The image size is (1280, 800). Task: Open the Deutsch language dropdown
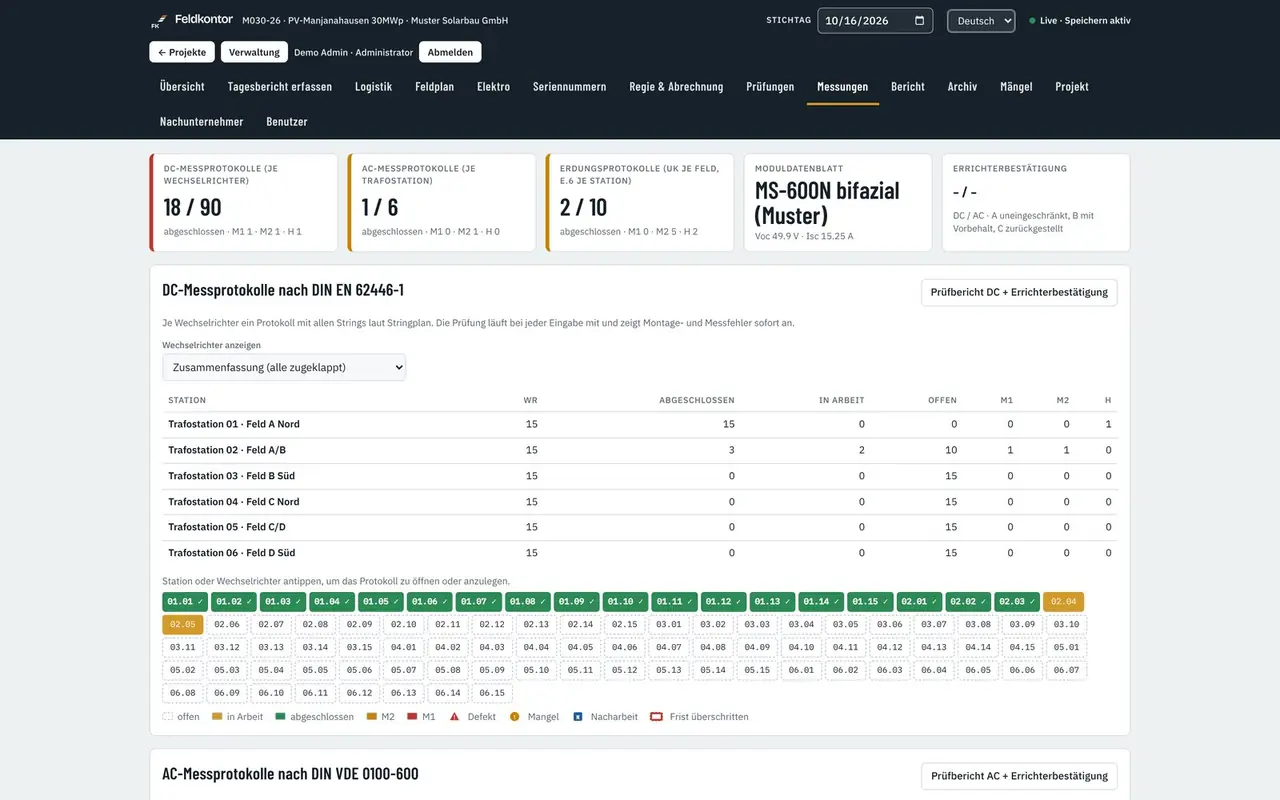coord(981,21)
